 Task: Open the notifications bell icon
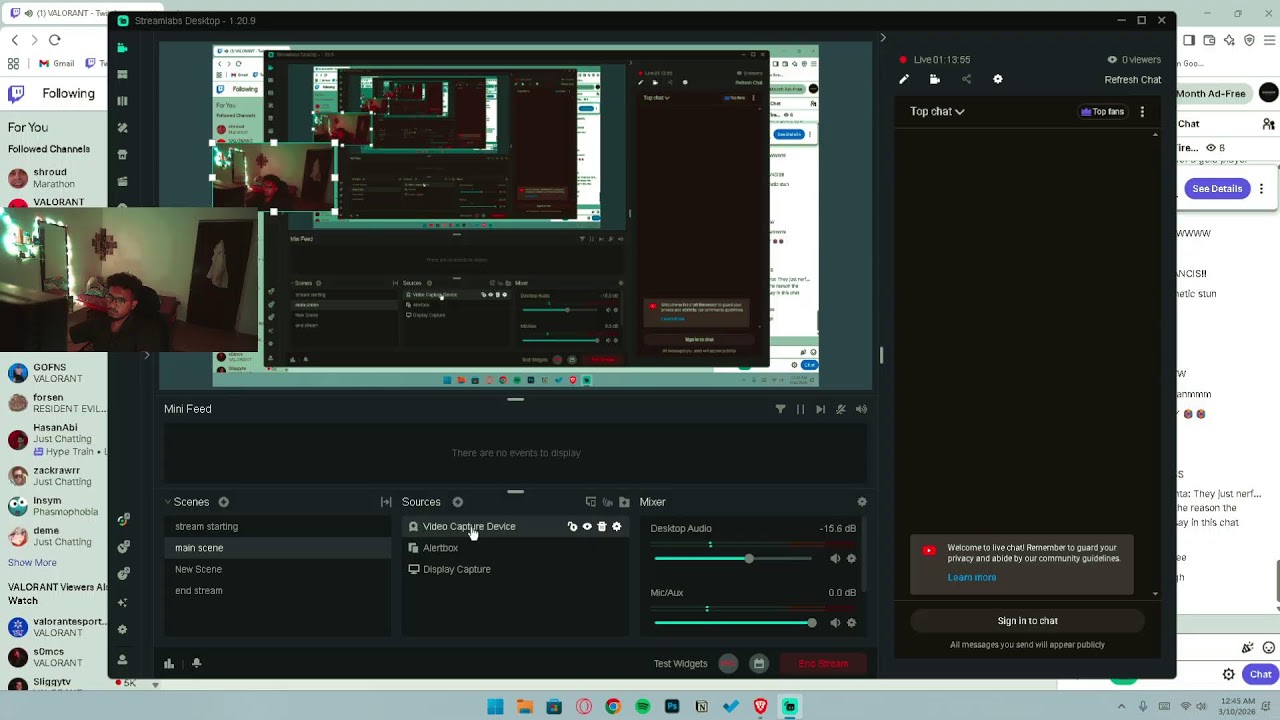(x=196, y=663)
